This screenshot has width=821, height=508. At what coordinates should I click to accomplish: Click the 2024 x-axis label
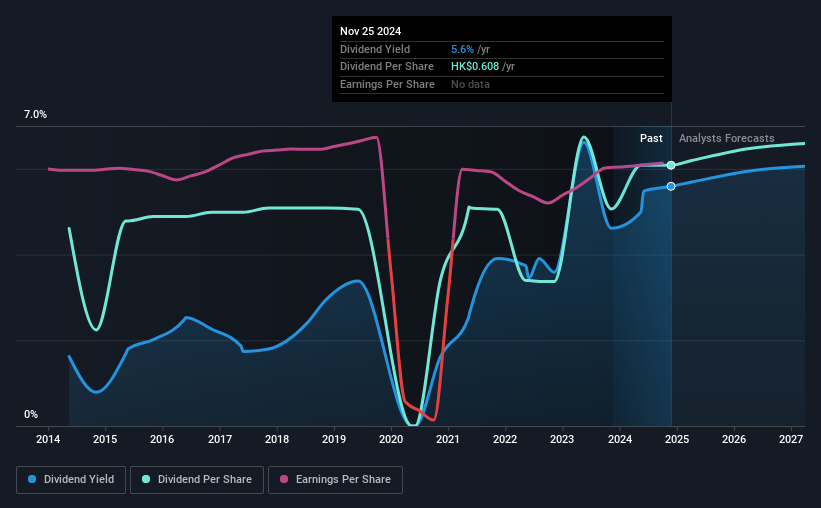click(x=620, y=439)
